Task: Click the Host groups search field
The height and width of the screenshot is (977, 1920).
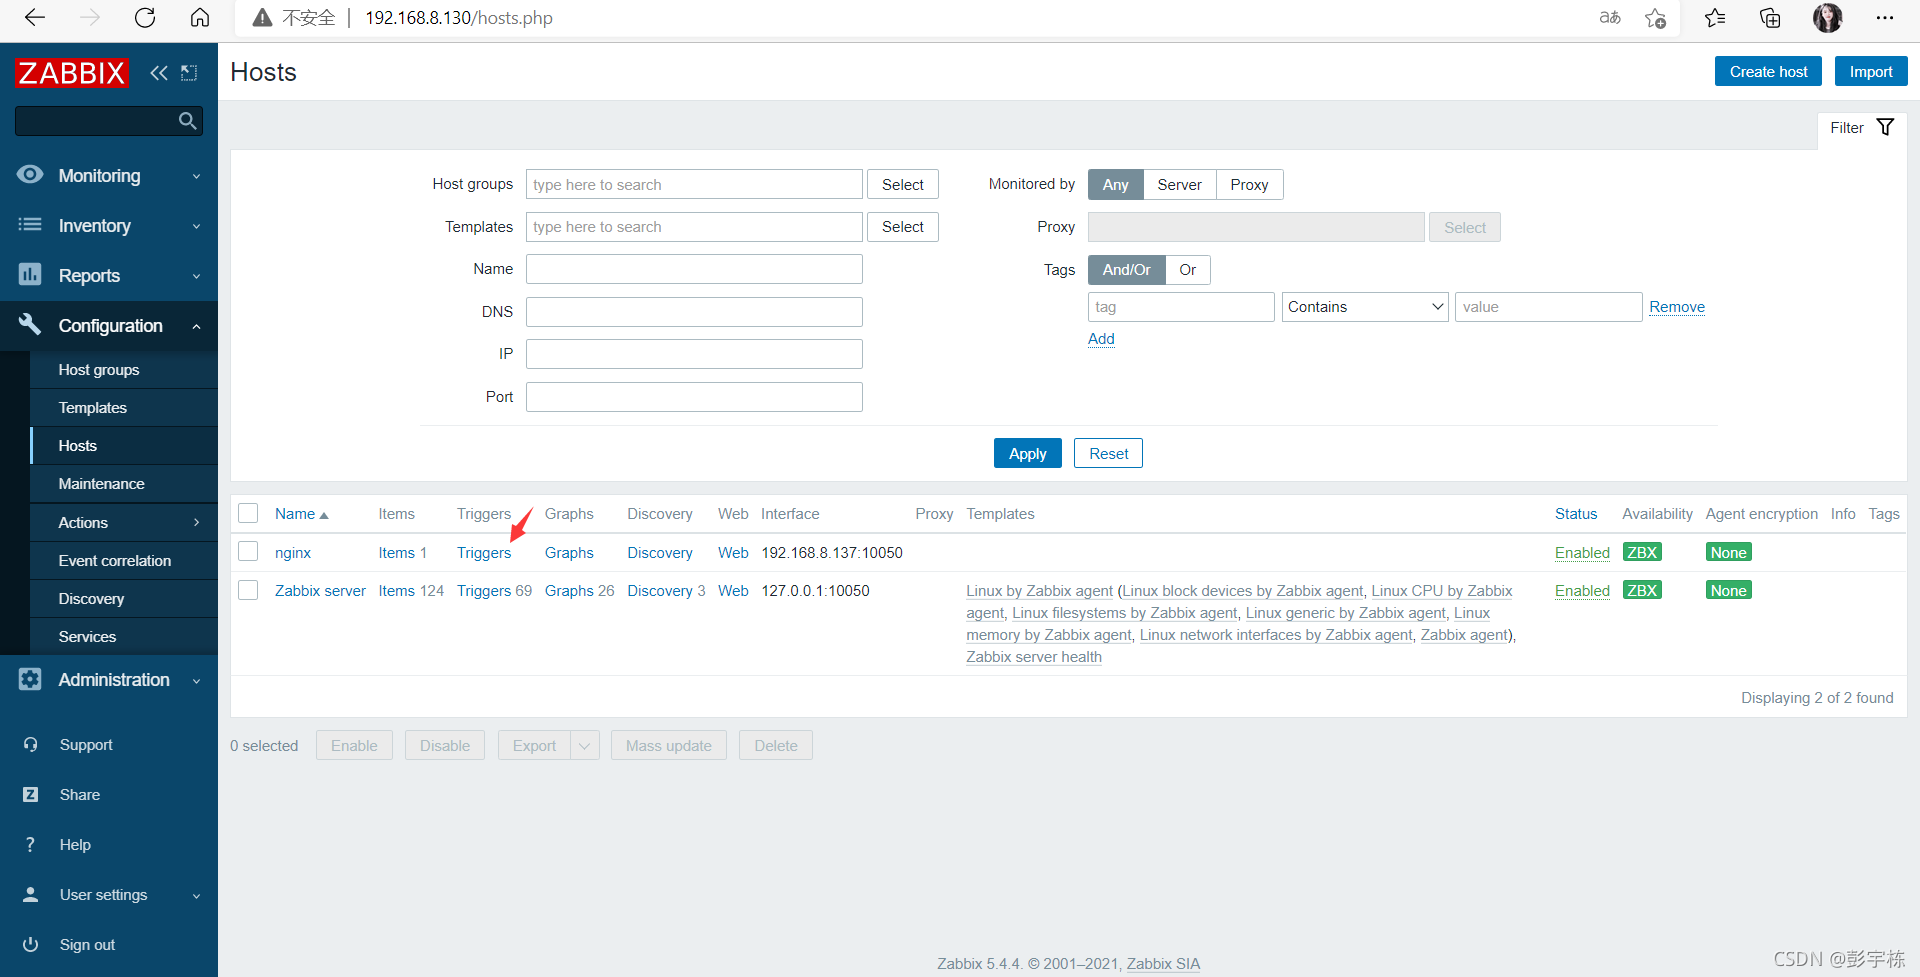Action: [694, 185]
